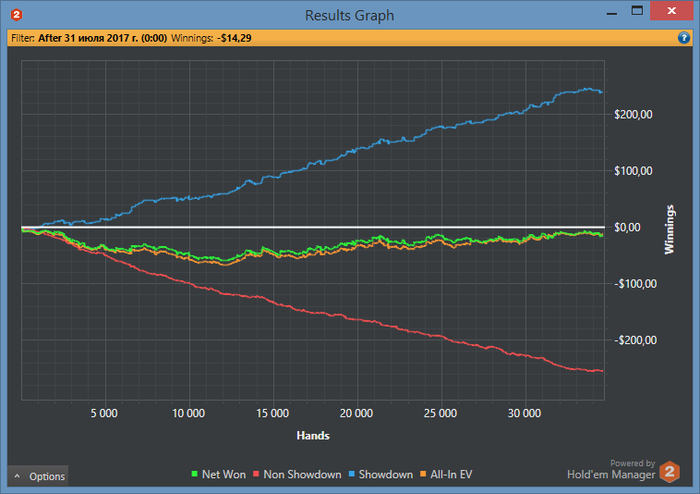Maximize the Results Graph window
The width and height of the screenshot is (700, 494).
pyautogui.click(x=637, y=10)
